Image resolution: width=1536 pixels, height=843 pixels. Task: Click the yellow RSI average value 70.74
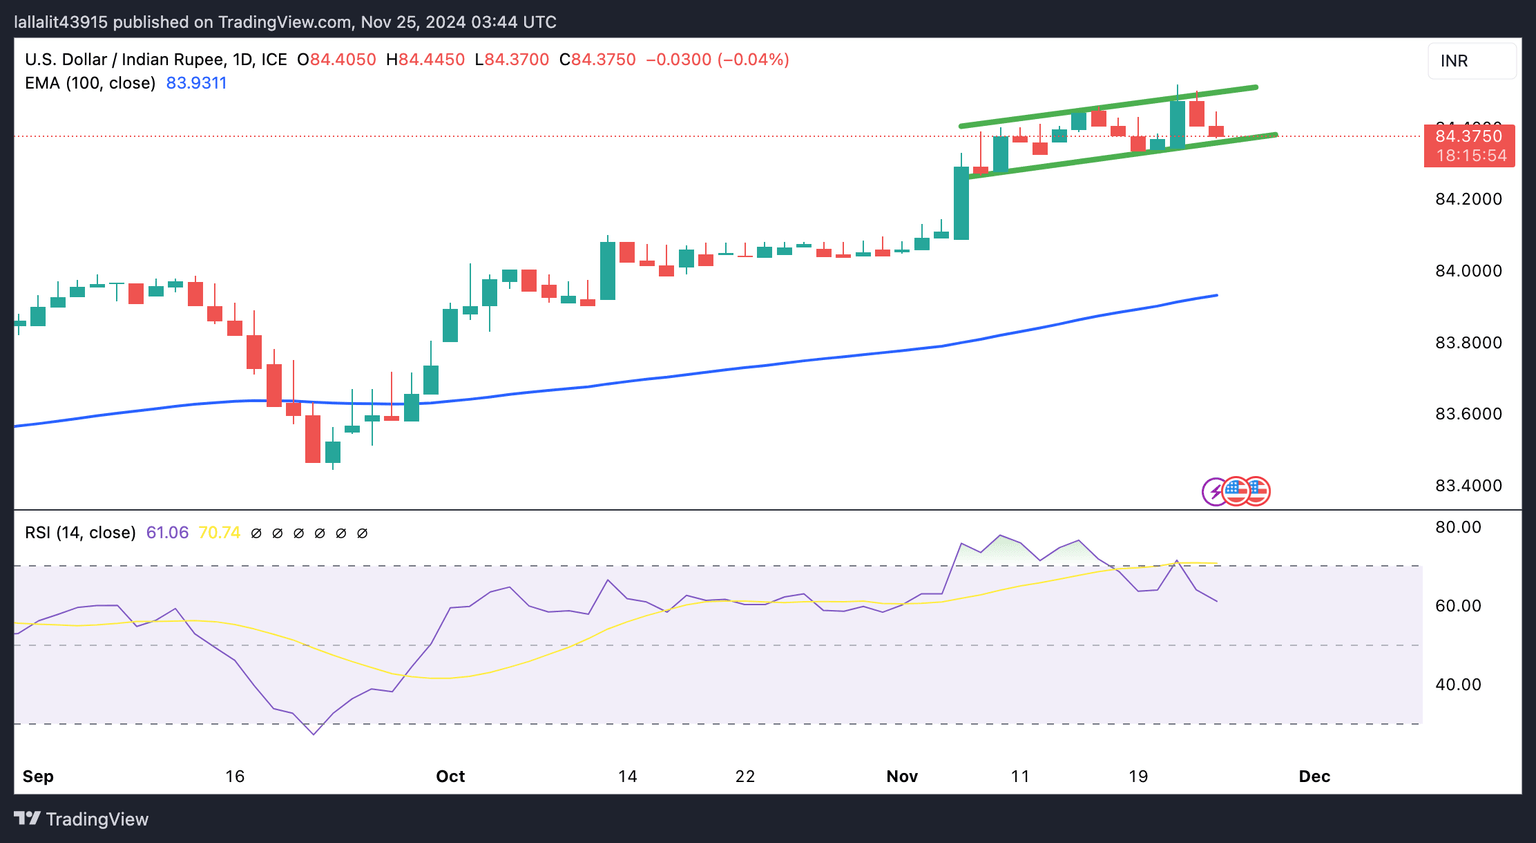(x=219, y=533)
